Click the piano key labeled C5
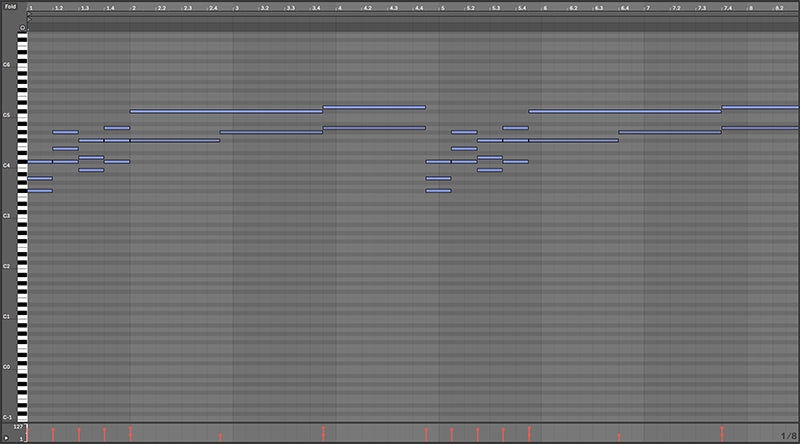 [x=22, y=115]
